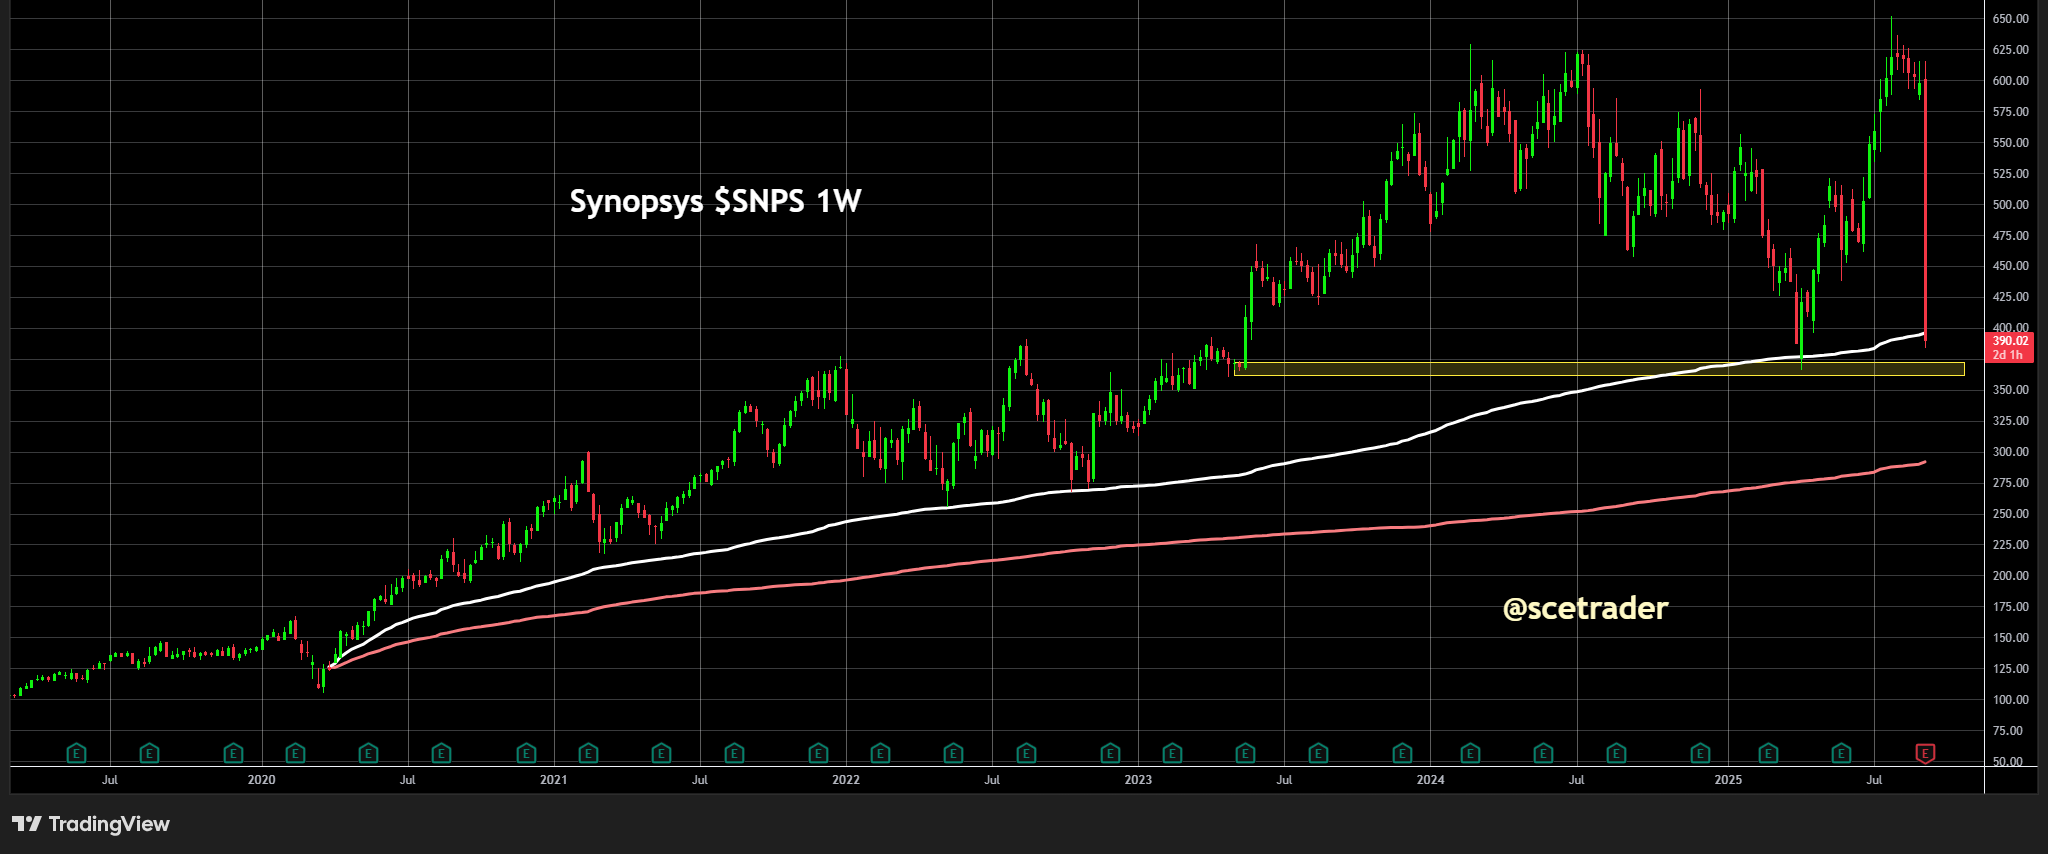Click the TradingView logo
This screenshot has width=2048, height=854.
pos(91,824)
